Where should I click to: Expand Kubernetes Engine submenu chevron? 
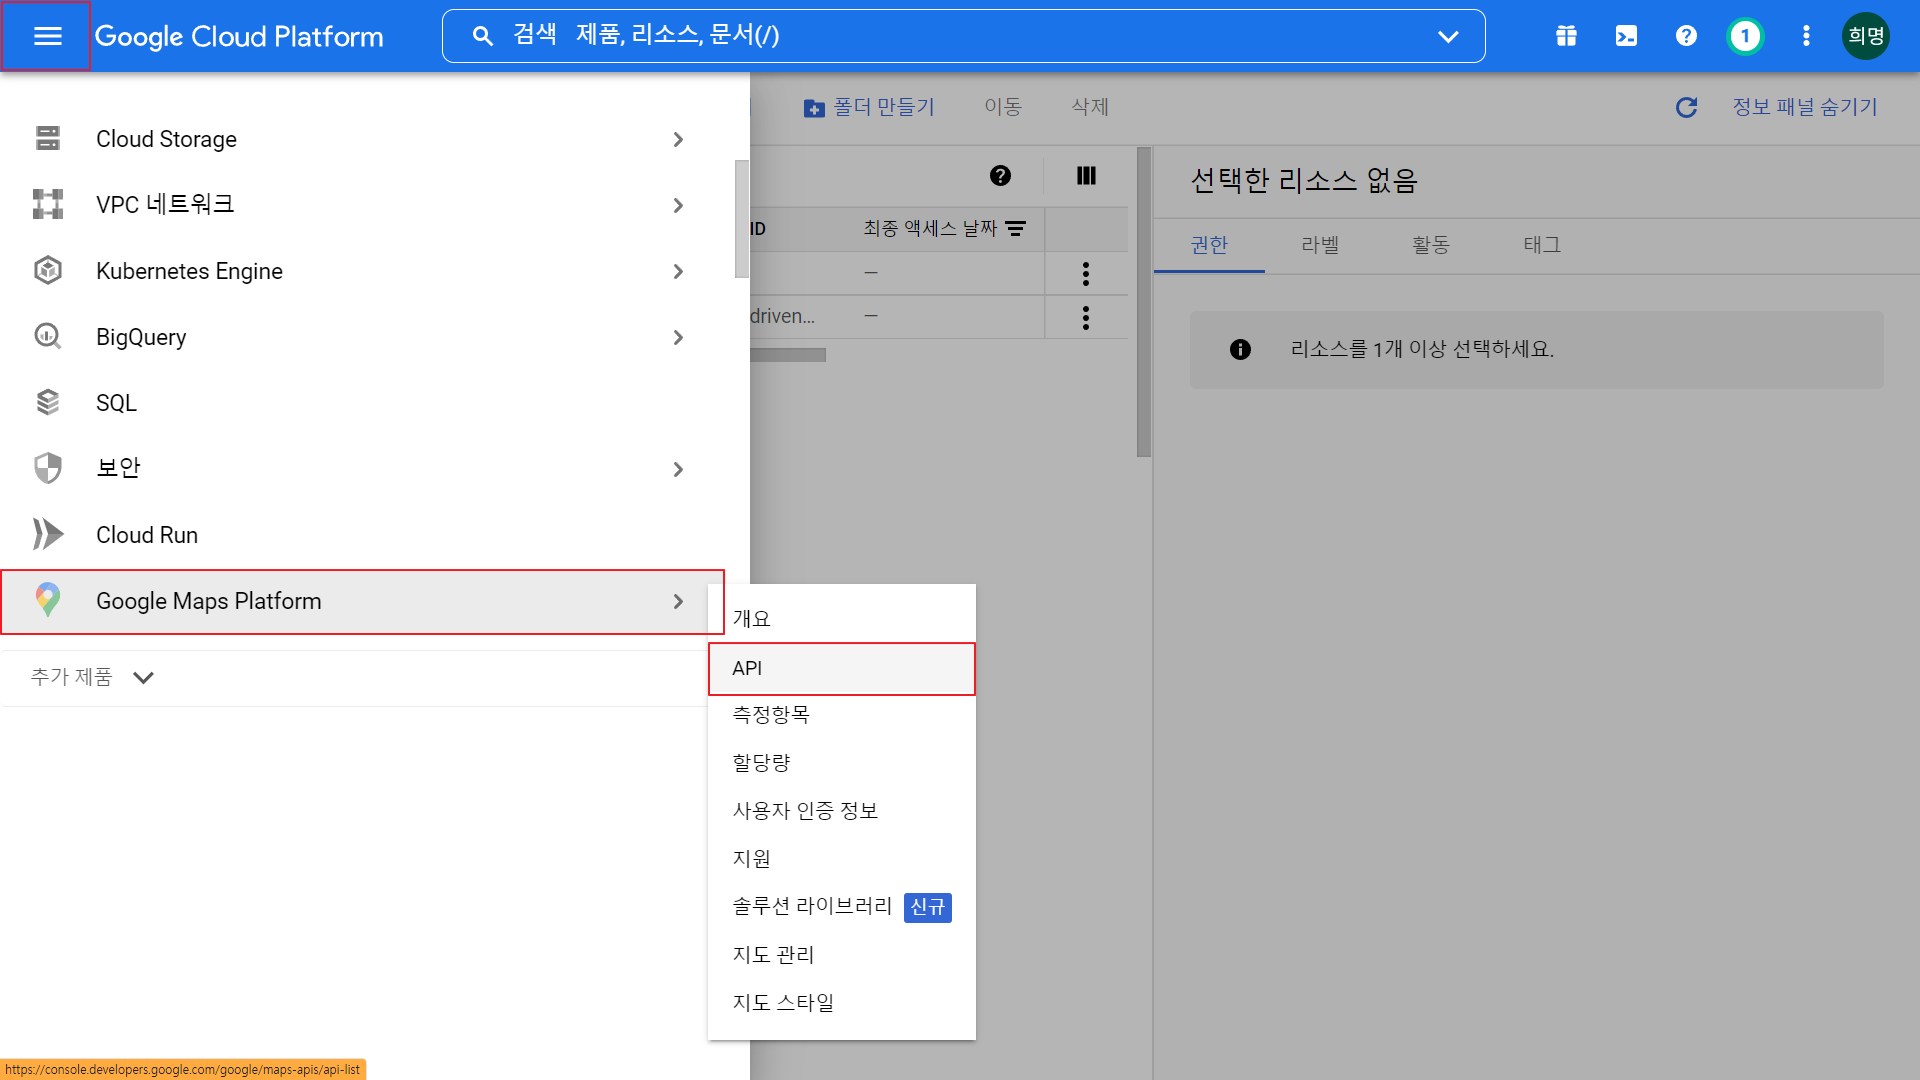[678, 271]
